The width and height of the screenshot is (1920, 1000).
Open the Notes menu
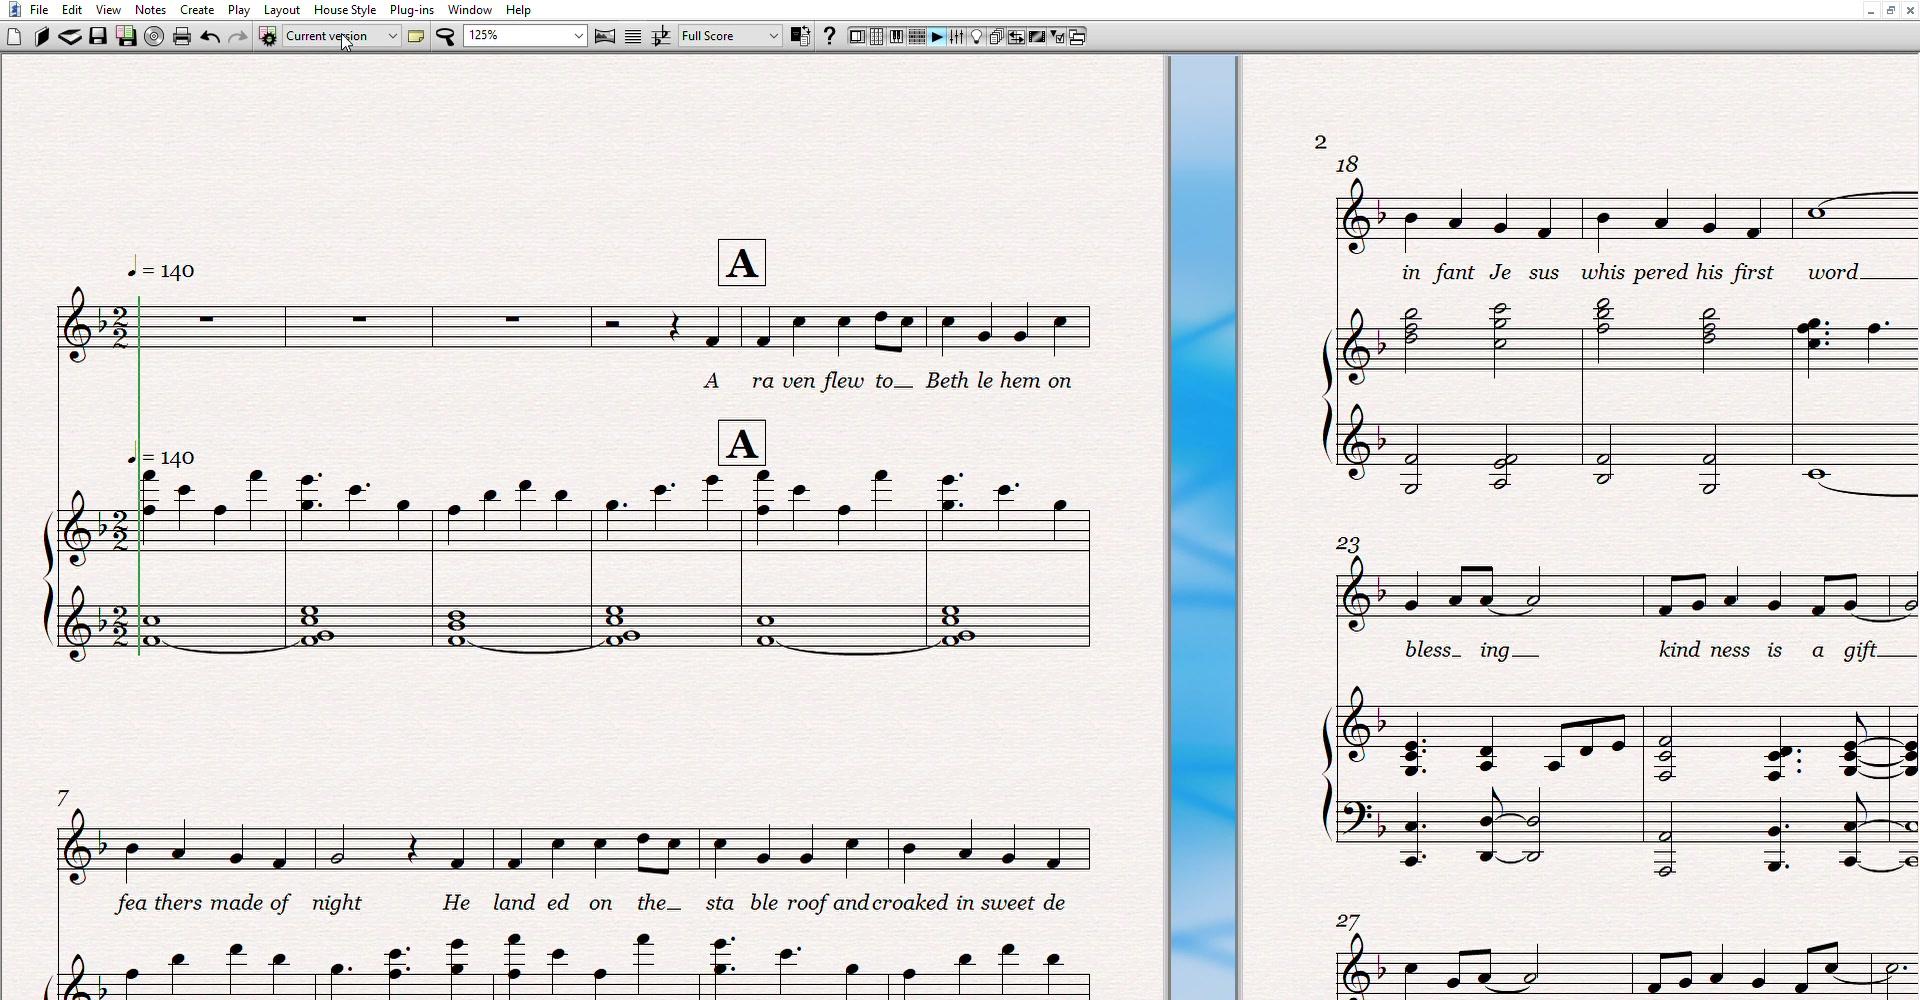(150, 10)
